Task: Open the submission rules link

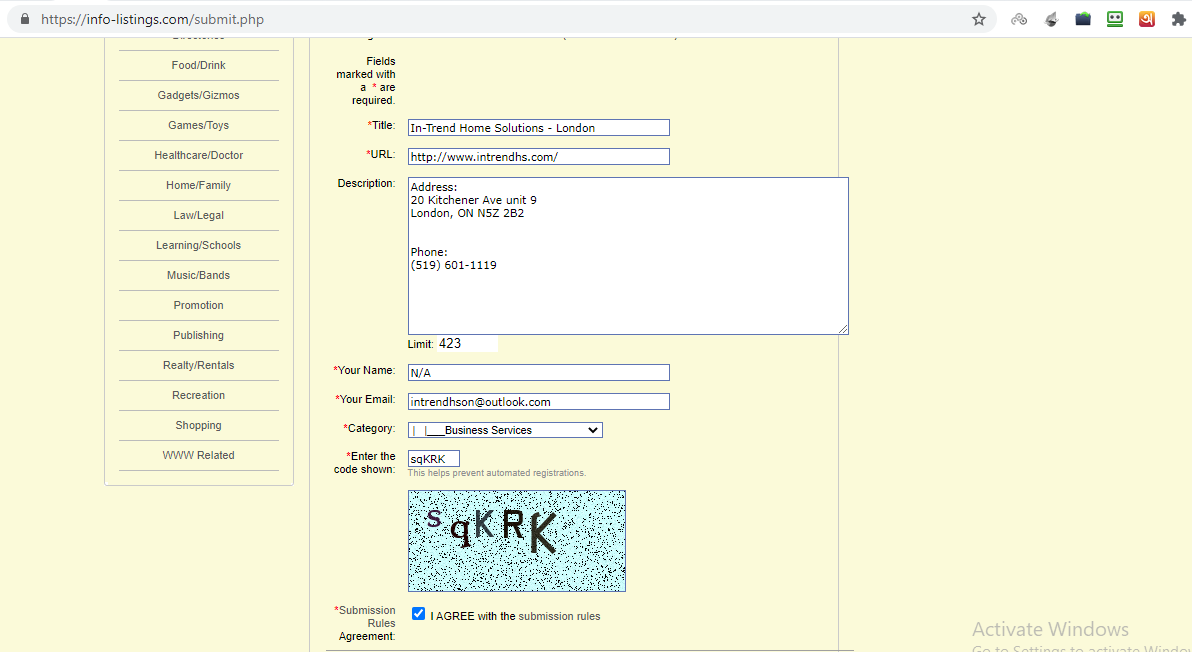Action: 559,616
